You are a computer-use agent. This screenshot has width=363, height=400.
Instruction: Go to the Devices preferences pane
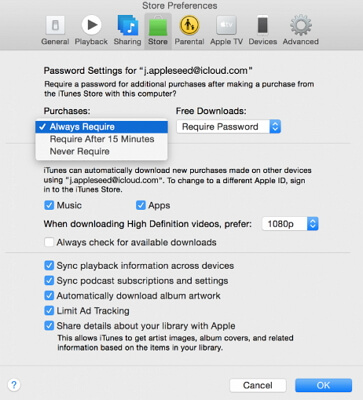coord(263,31)
